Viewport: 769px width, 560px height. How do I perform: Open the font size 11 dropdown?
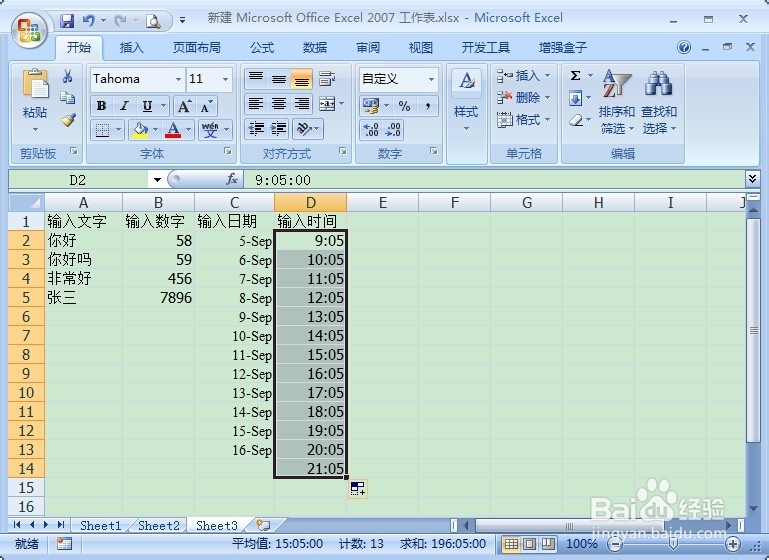(x=225, y=79)
